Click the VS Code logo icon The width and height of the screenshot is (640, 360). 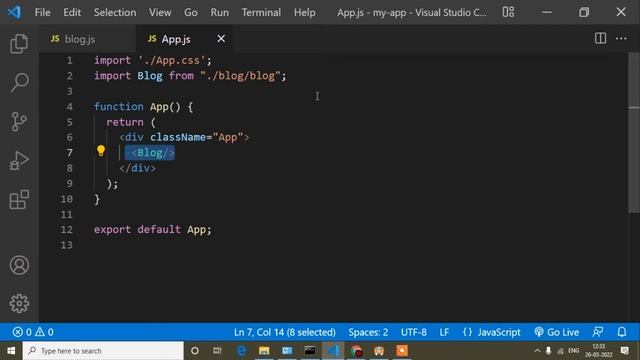[14, 12]
